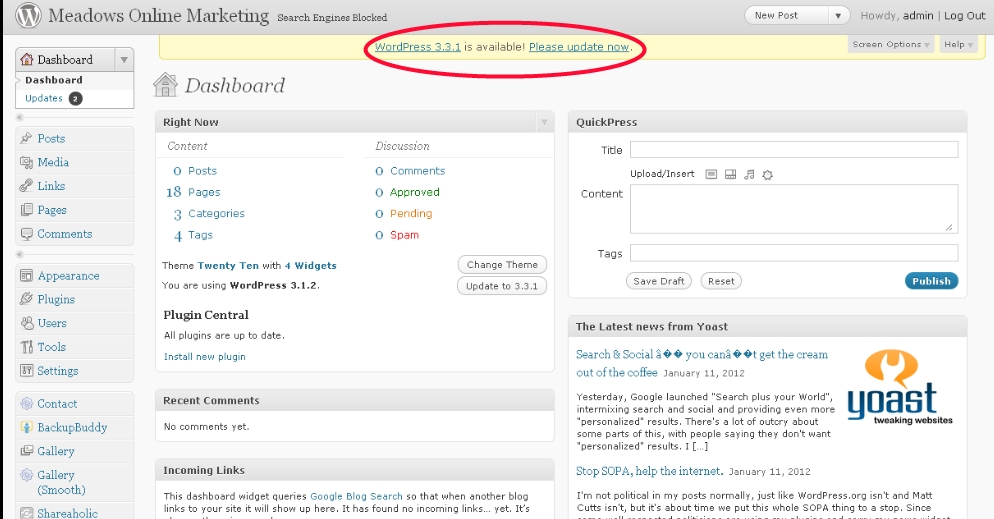Expand the Help panel
The width and height of the screenshot is (994, 519).
click(958, 44)
